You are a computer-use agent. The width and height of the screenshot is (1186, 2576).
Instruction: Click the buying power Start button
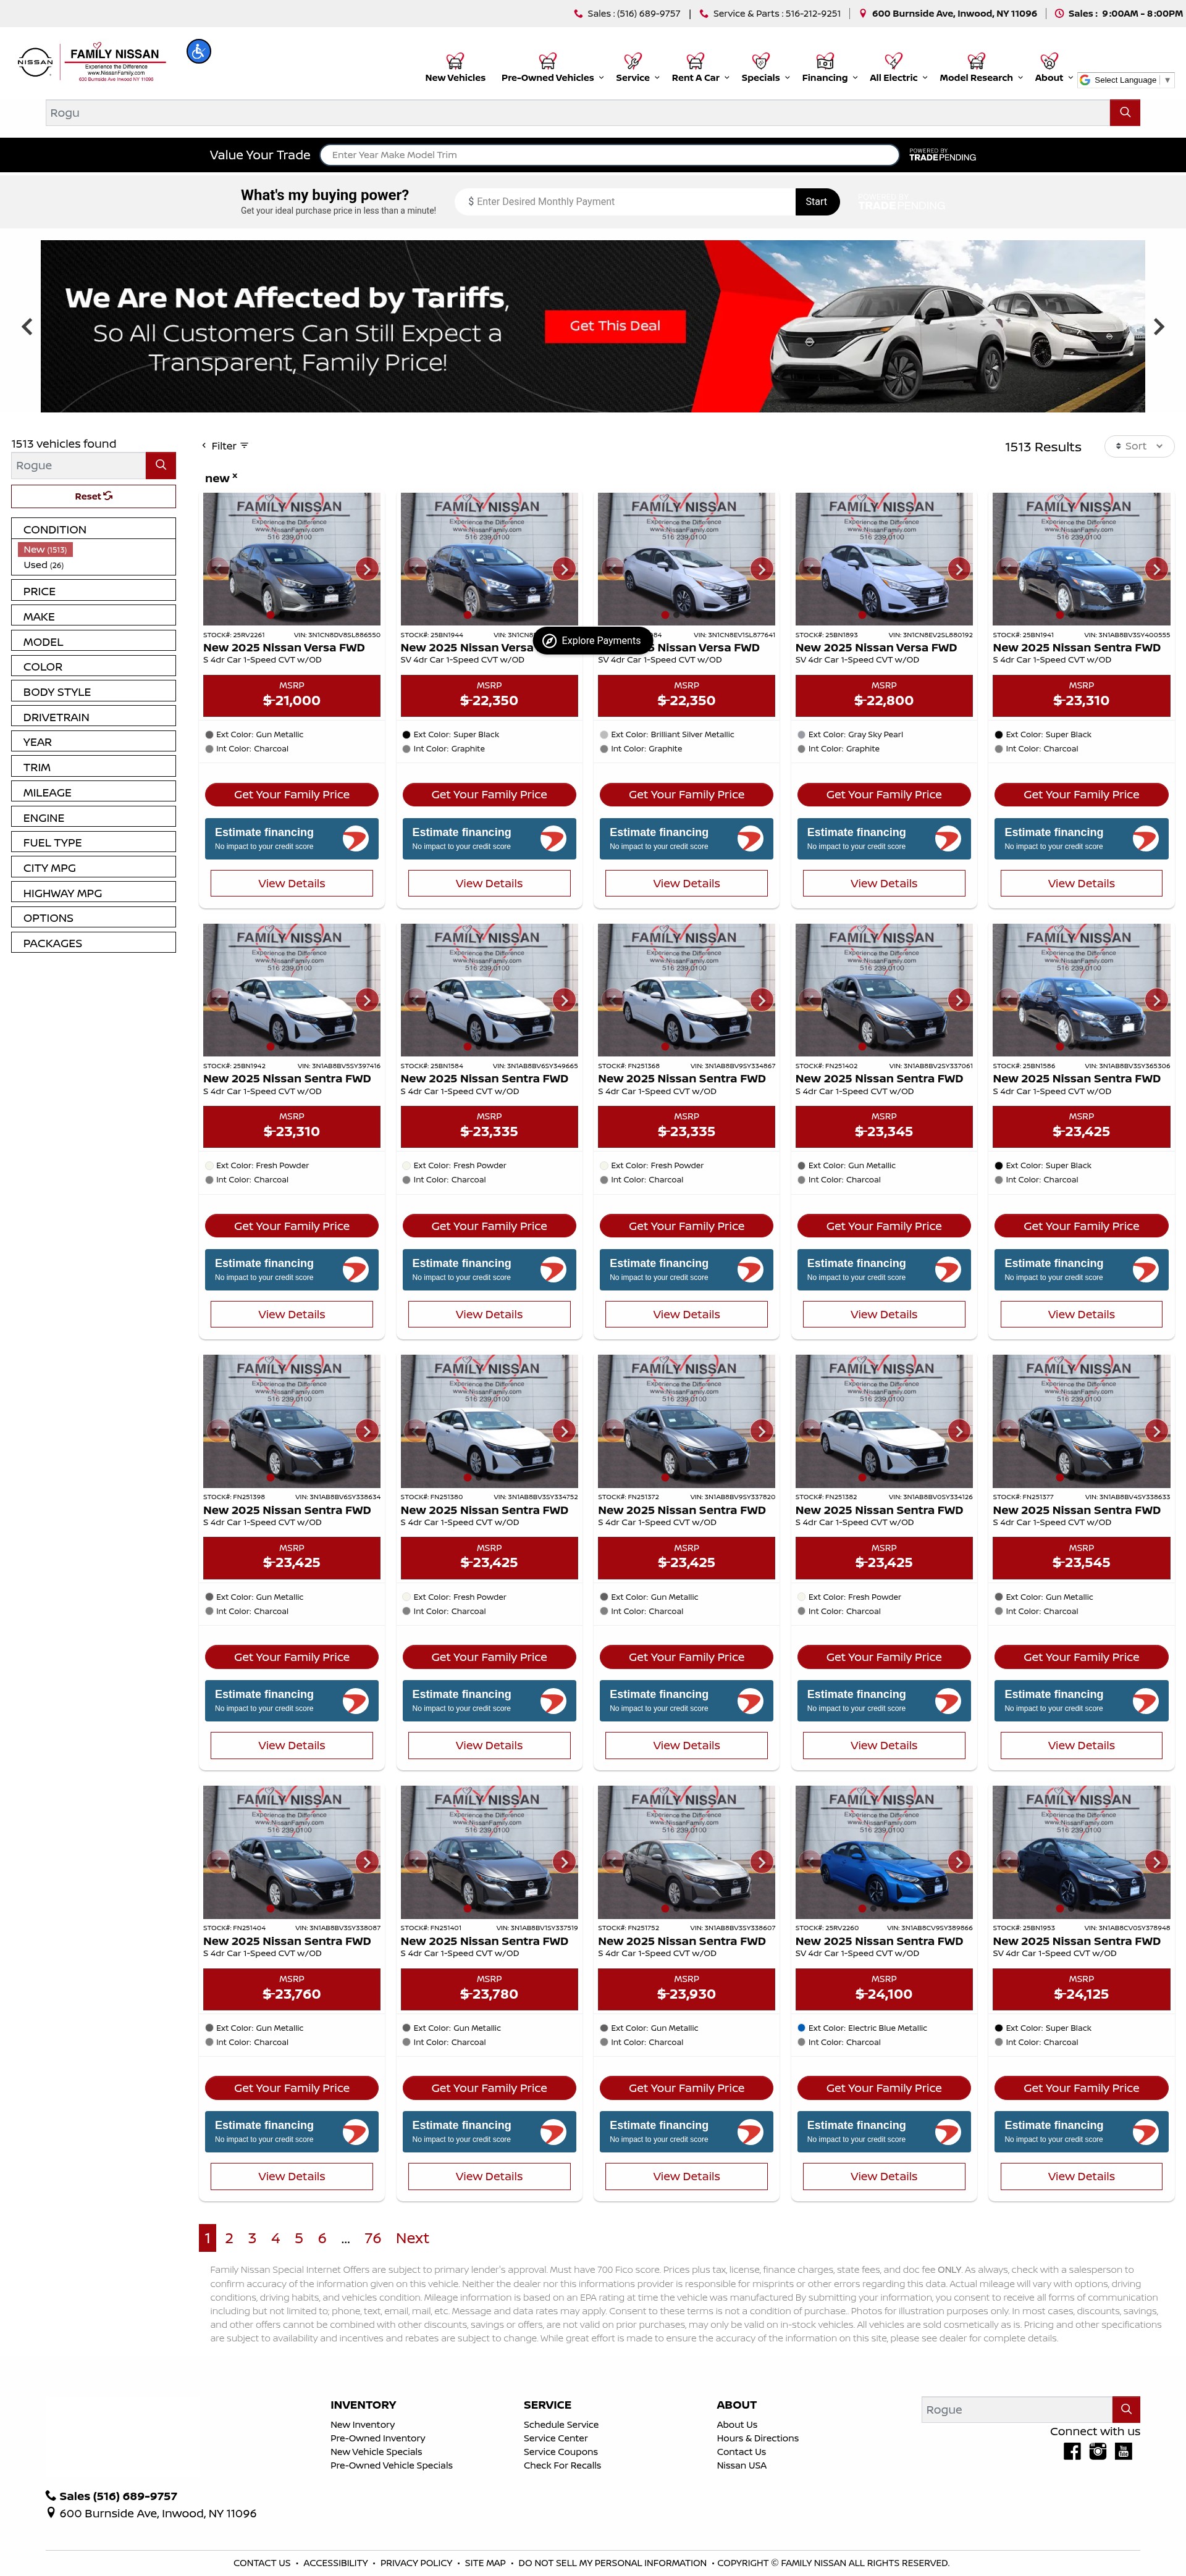click(816, 201)
